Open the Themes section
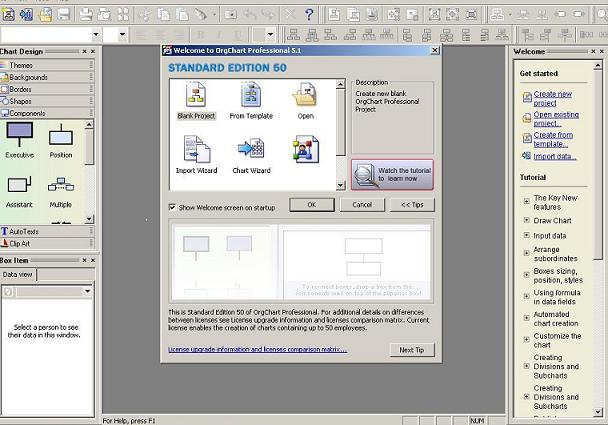This screenshot has width=608, height=425. pyautogui.click(x=47, y=65)
